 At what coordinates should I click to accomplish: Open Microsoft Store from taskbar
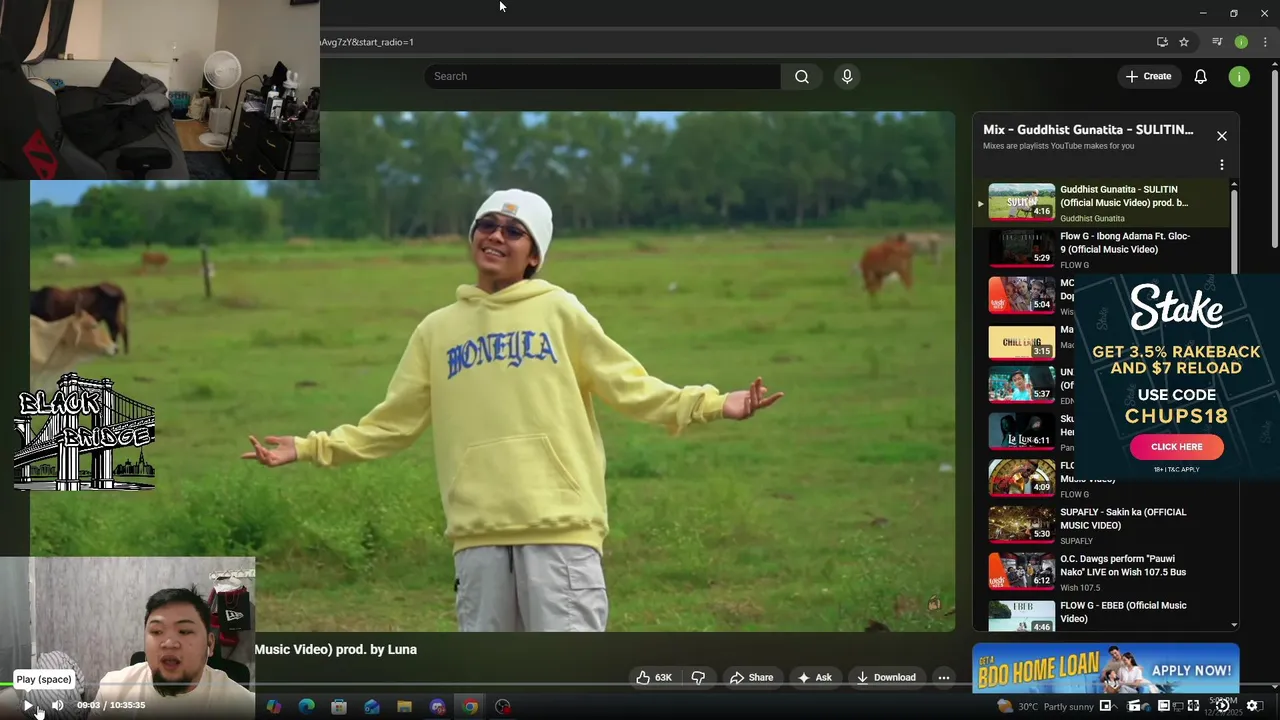339,706
